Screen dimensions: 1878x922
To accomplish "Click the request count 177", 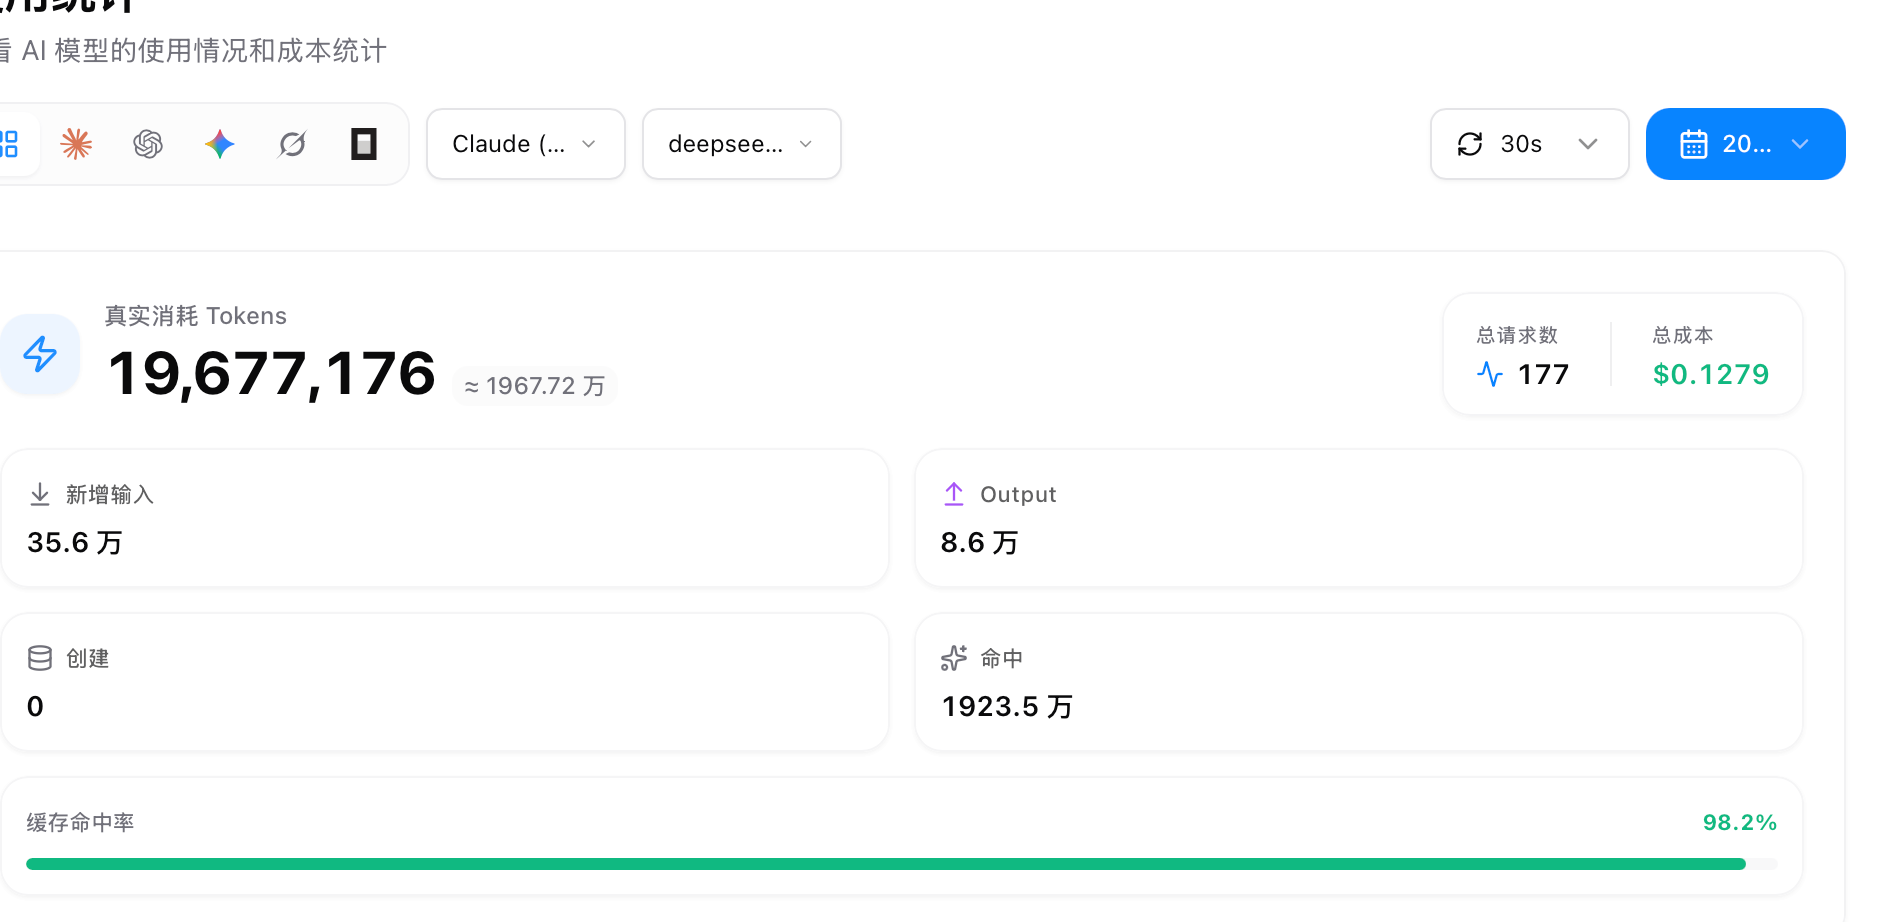I will (1543, 374).
